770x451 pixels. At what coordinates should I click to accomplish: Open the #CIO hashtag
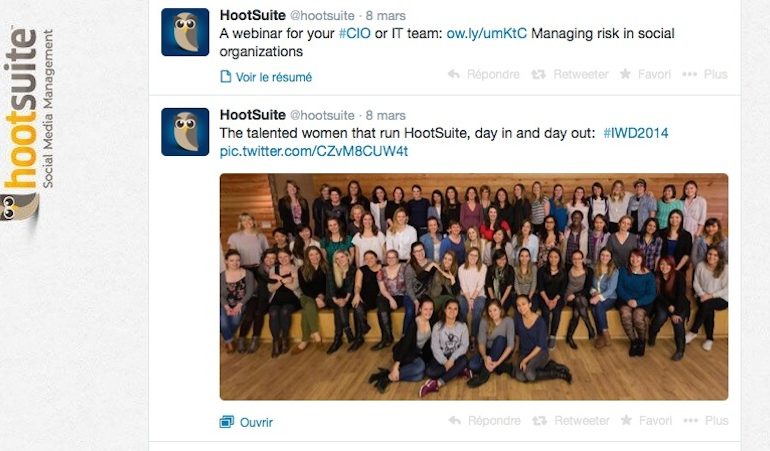tap(355, 33)
